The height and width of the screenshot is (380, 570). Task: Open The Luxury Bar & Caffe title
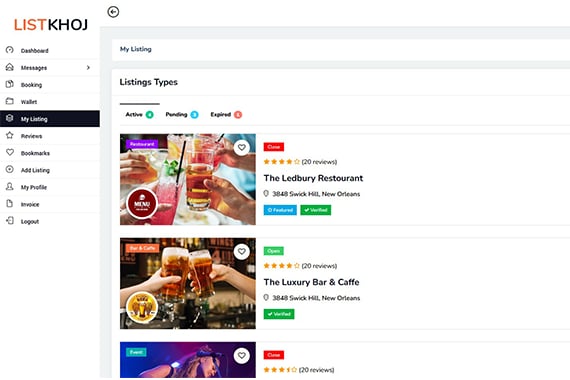click(x=312, y=282)
